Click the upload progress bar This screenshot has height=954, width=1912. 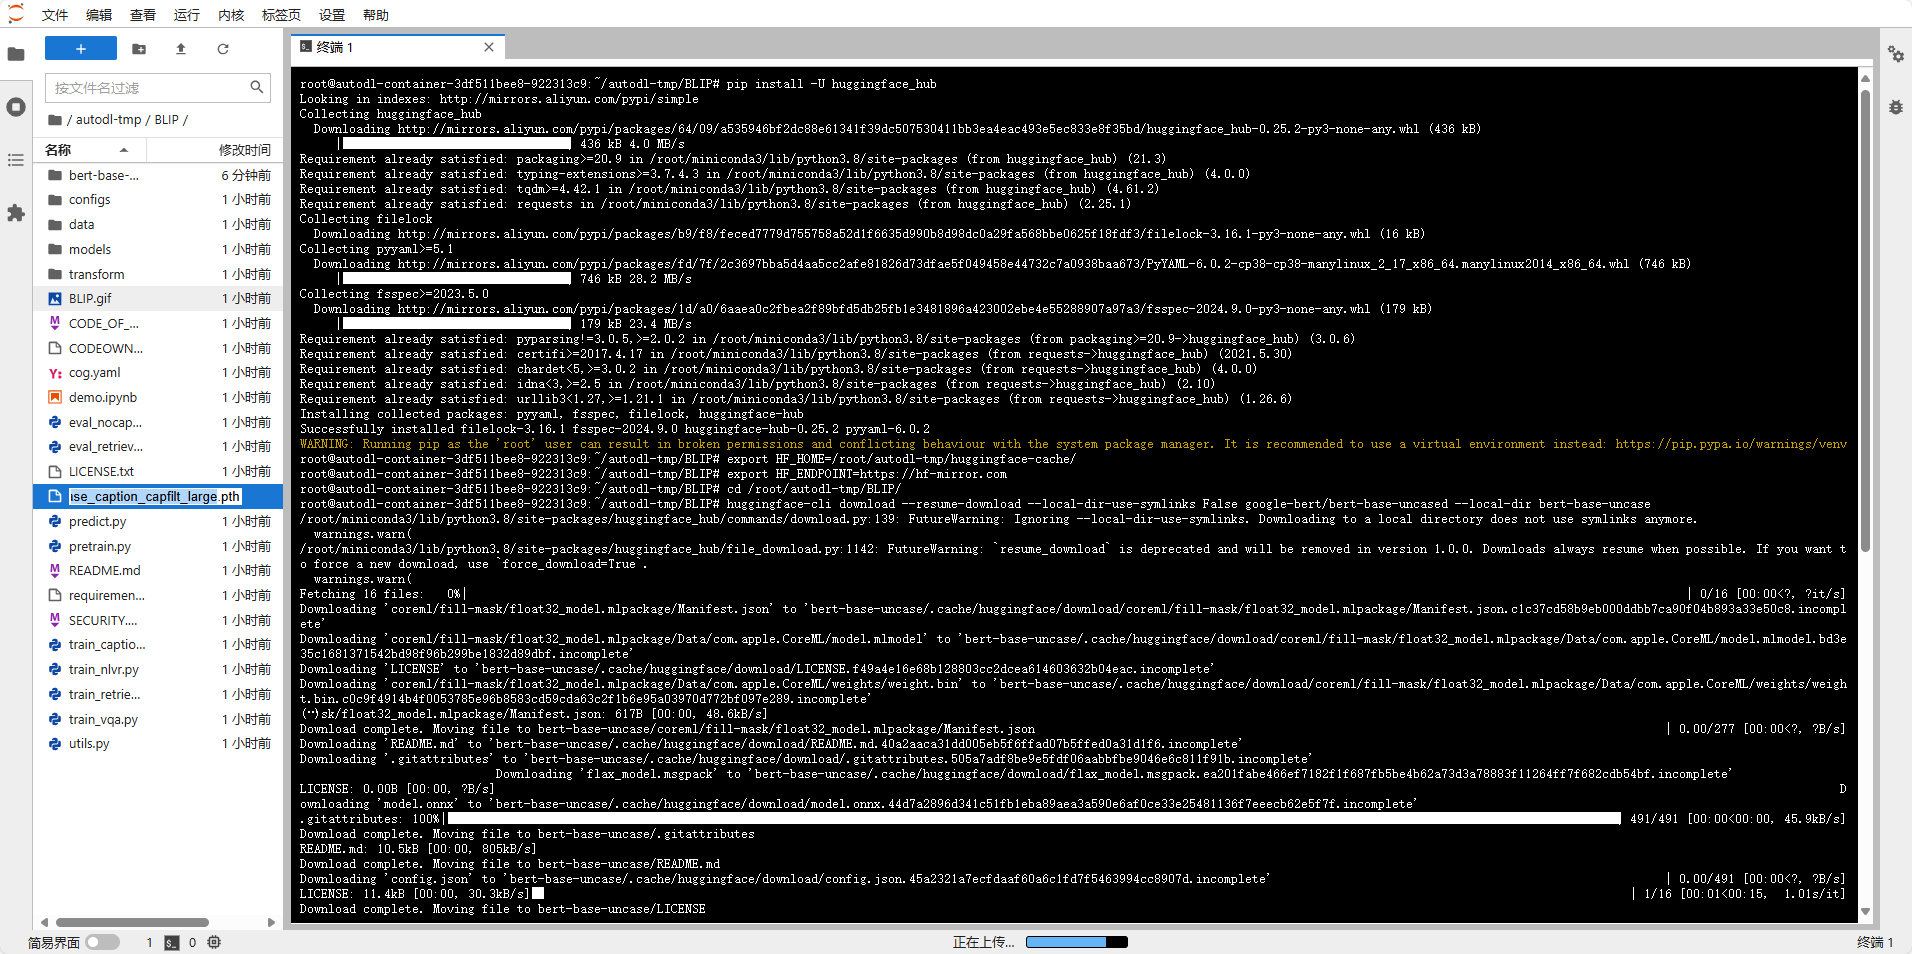[1077, 942]
